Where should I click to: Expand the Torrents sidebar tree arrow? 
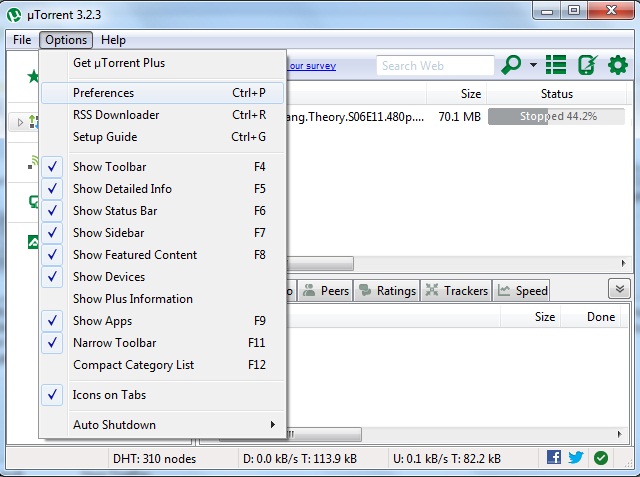click(x=20, y=122)
